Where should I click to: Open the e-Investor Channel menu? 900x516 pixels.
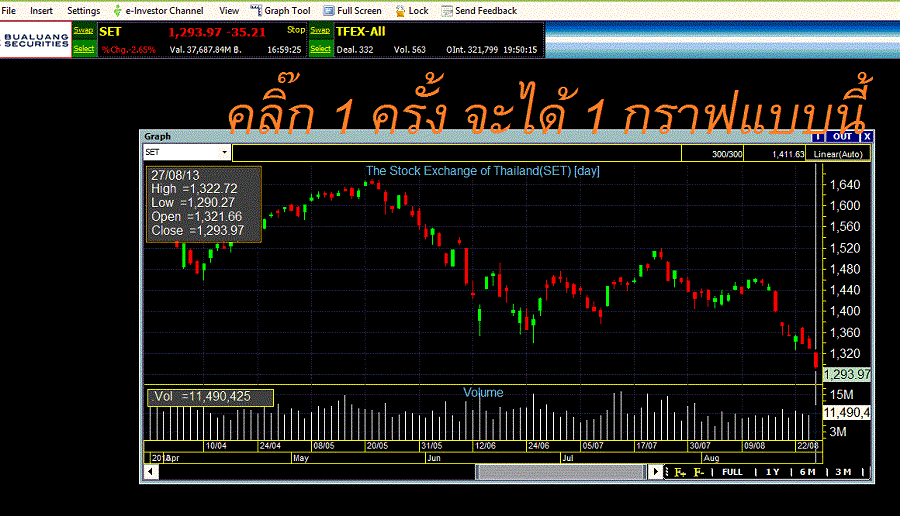tap(164, 10)
